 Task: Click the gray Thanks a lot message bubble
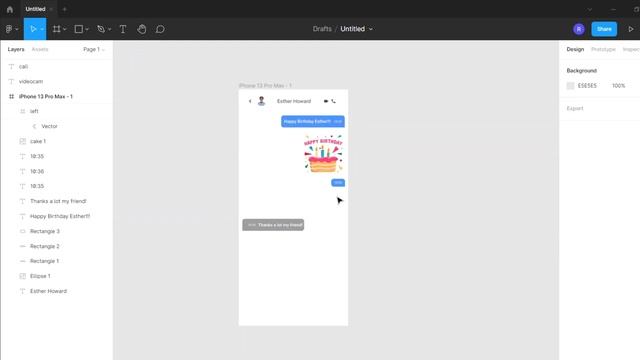point(273,225)
